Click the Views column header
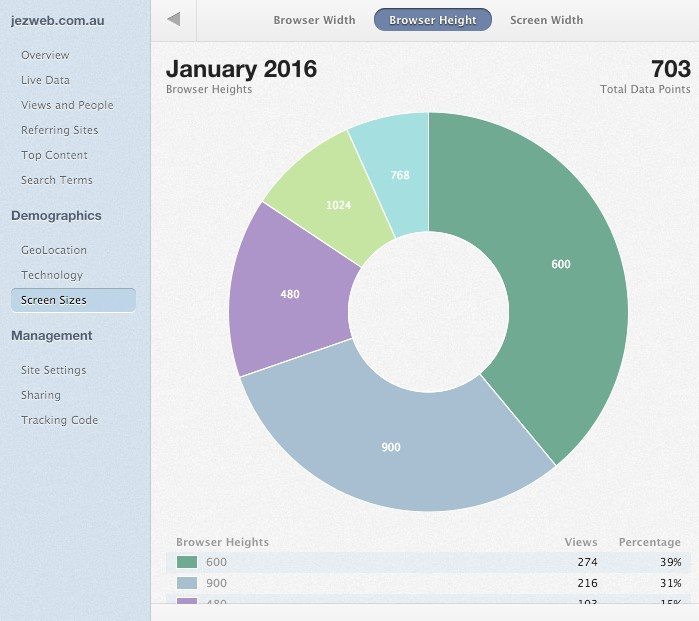This screenshot has height=621, width=699. coord(580,542)
